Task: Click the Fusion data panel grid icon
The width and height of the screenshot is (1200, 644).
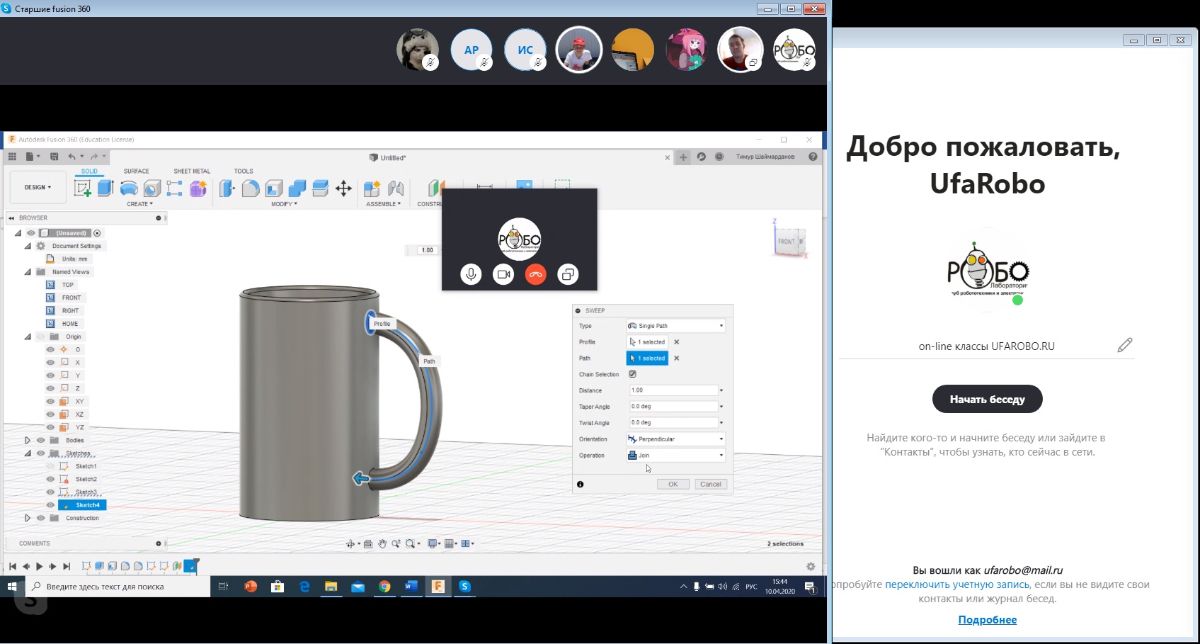Action: [x=12, y=157]
